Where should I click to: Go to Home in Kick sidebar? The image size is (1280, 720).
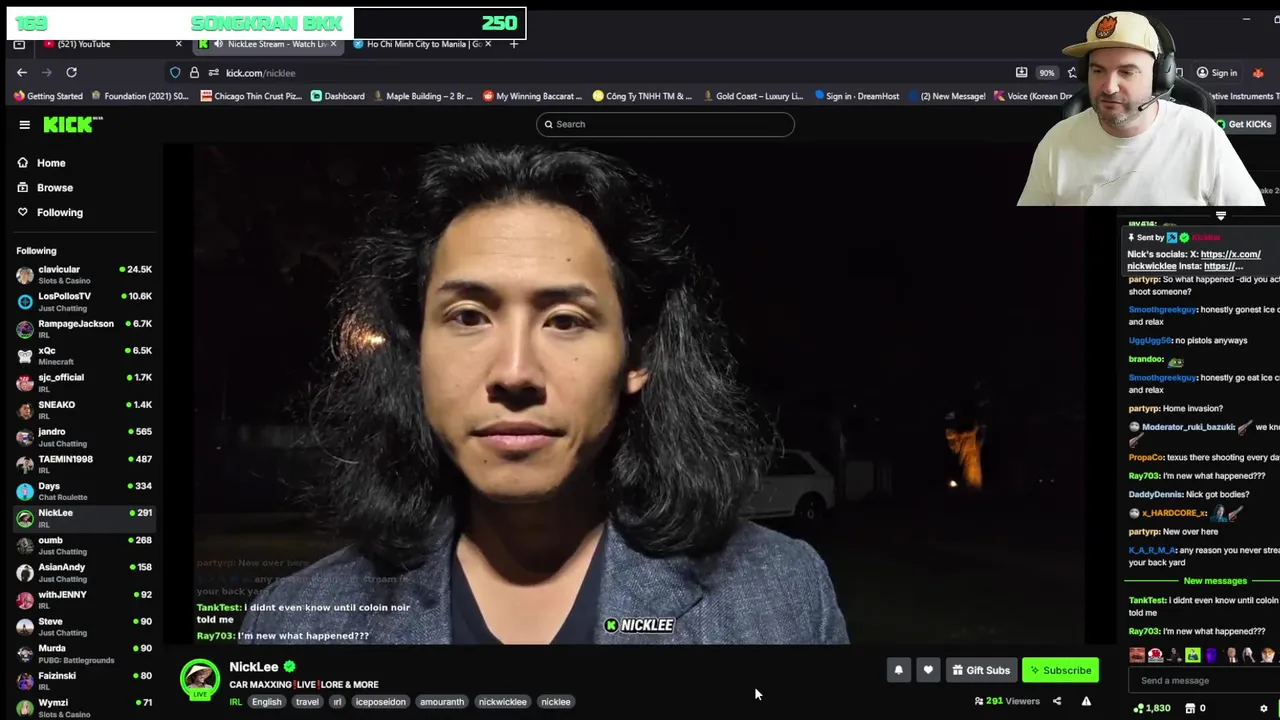(x=41, y=163)
